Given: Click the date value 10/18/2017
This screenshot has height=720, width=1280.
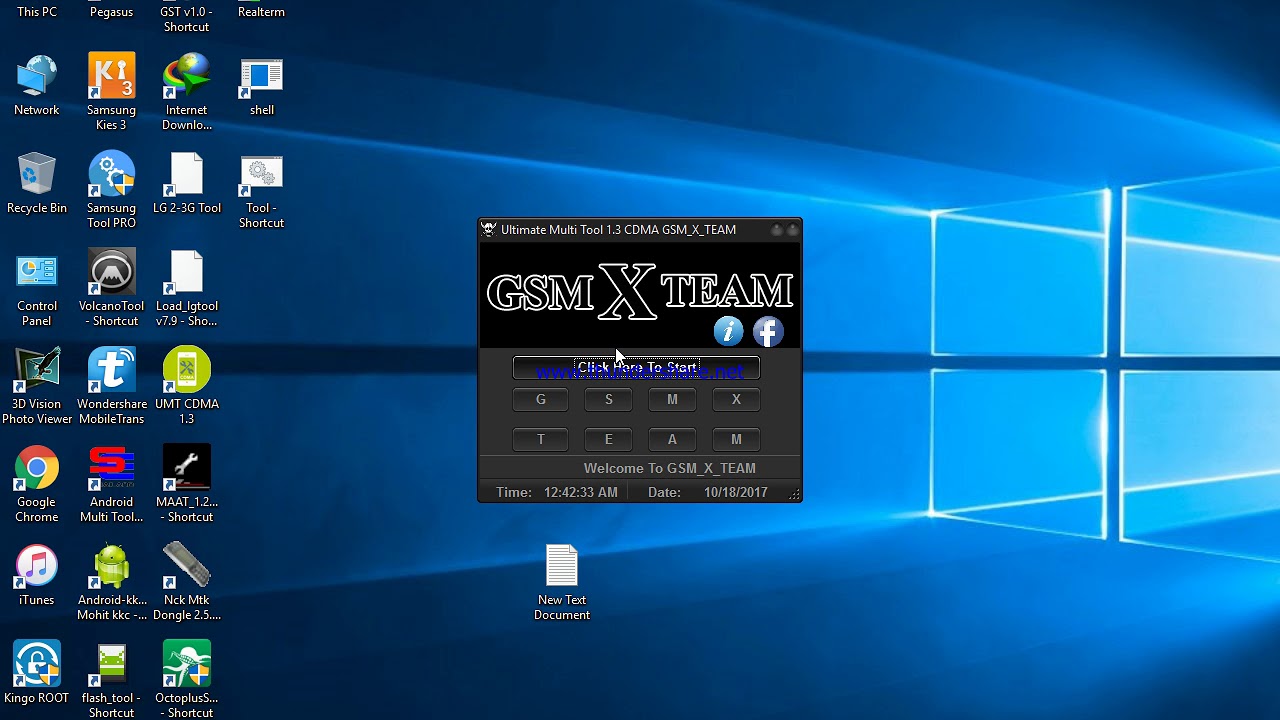Looking at the screenshot, I should click(735, 493).
